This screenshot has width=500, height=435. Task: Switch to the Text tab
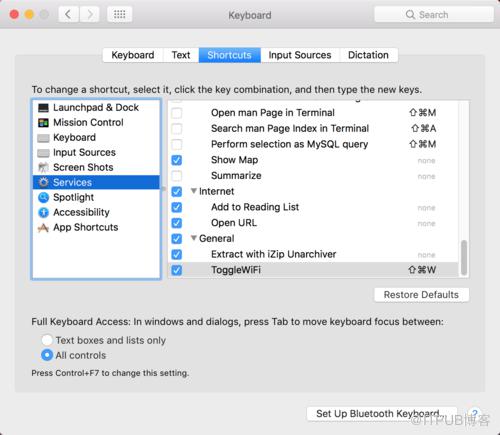click(181, 55)
